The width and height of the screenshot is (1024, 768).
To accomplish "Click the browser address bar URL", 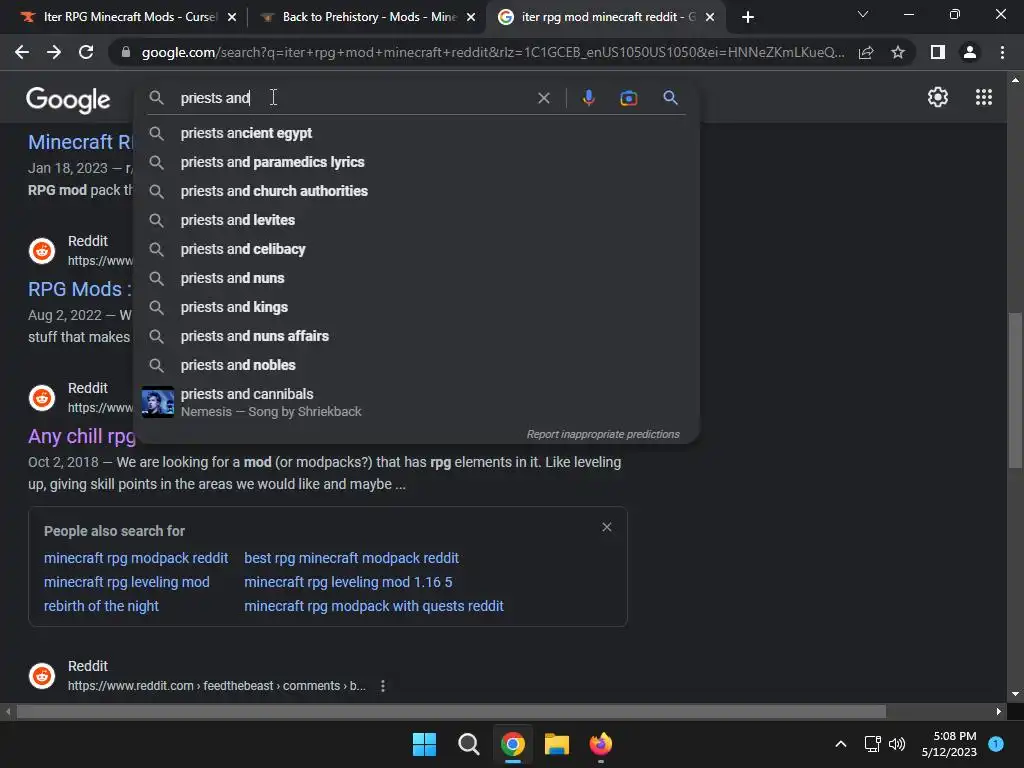I will (x=493, y=52).
